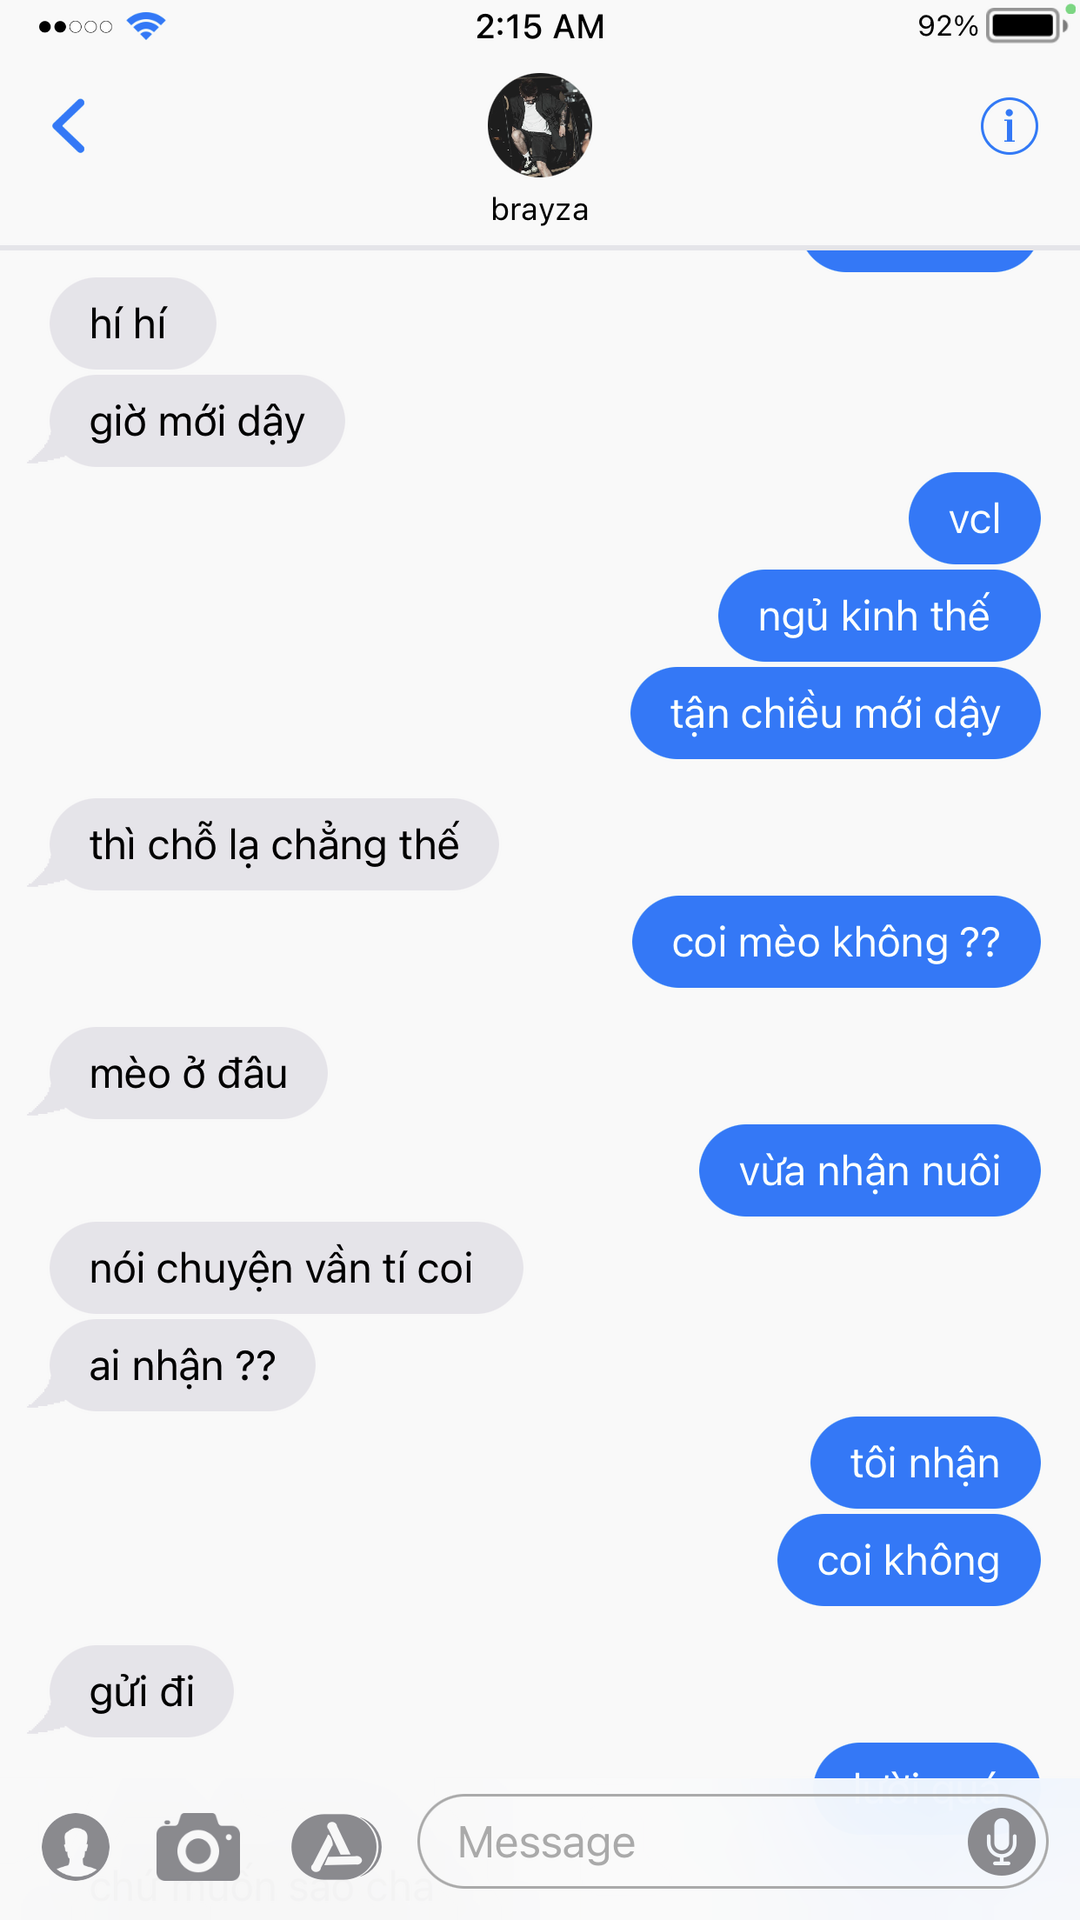Tap the "hí hí" received message
This screenshot has height=1920, width=1080.
pyautogui.click(x=133, y=324)
